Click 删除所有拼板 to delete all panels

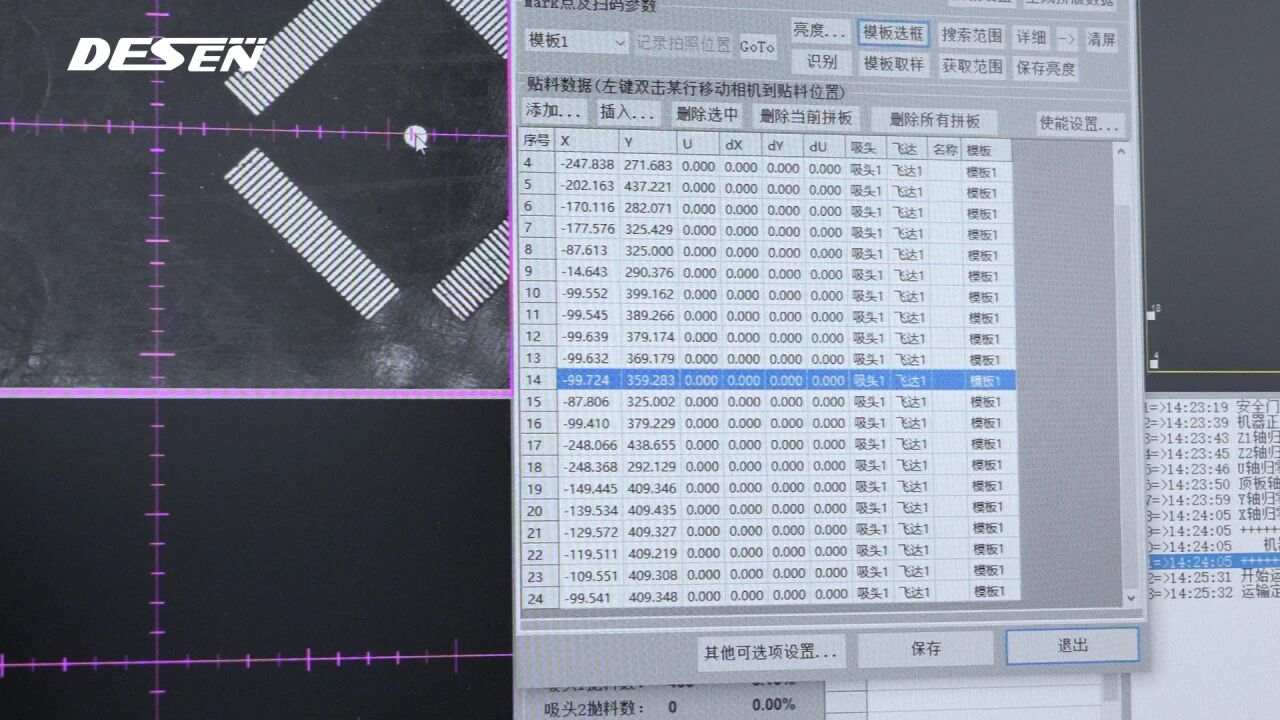click(x=934, y=120)
